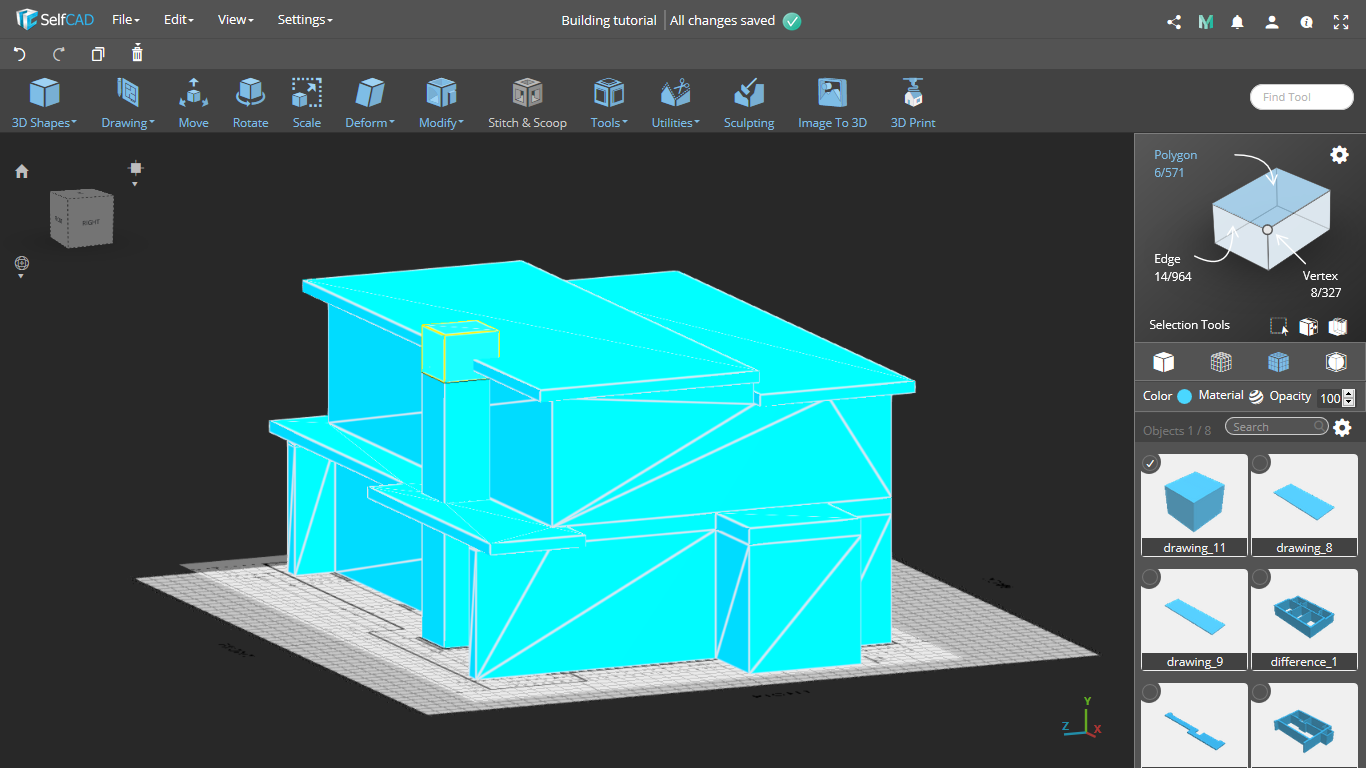Screen dimensions: 1366x768
Task: Select the drawing_8 thumbnail
Action: [x=1304, y=505]
